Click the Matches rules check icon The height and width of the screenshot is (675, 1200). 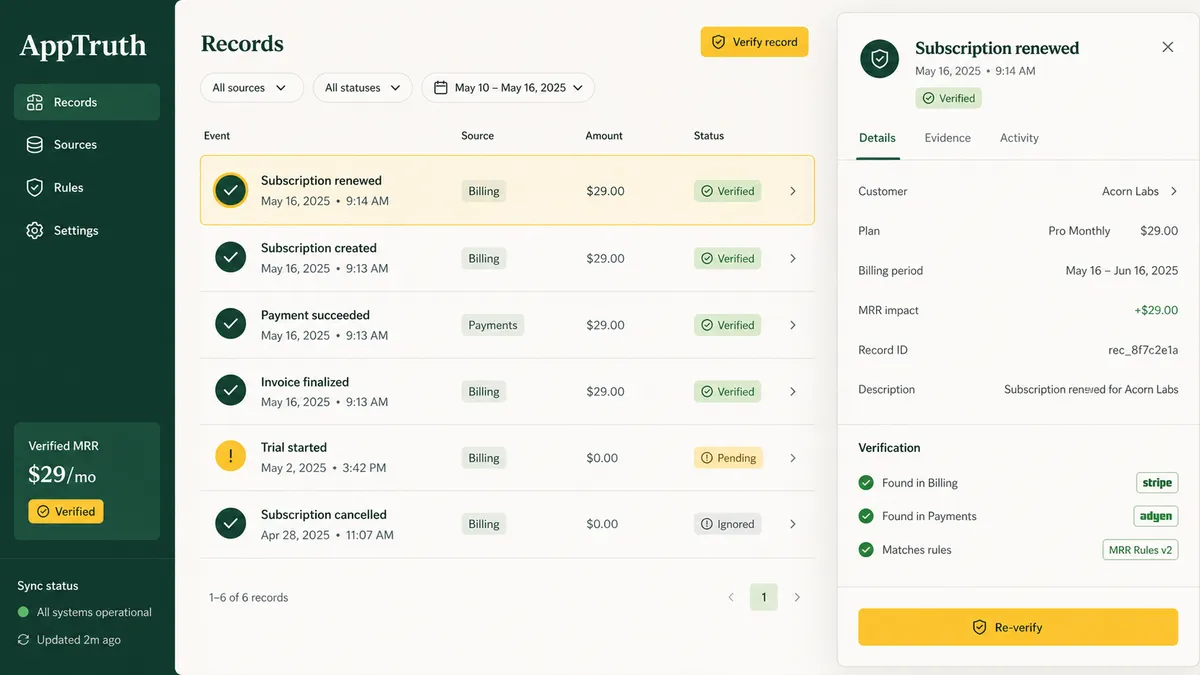click(x=866, y=550)
